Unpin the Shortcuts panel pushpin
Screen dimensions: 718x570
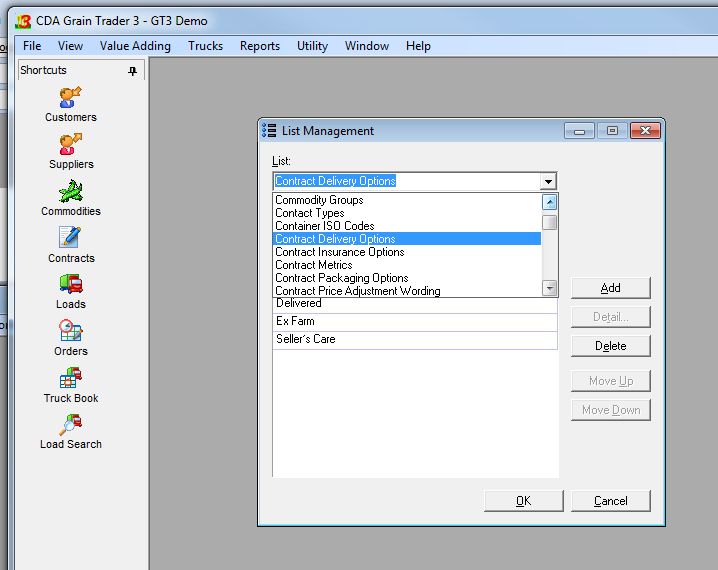pyautogui.click(x=133, y=71)
